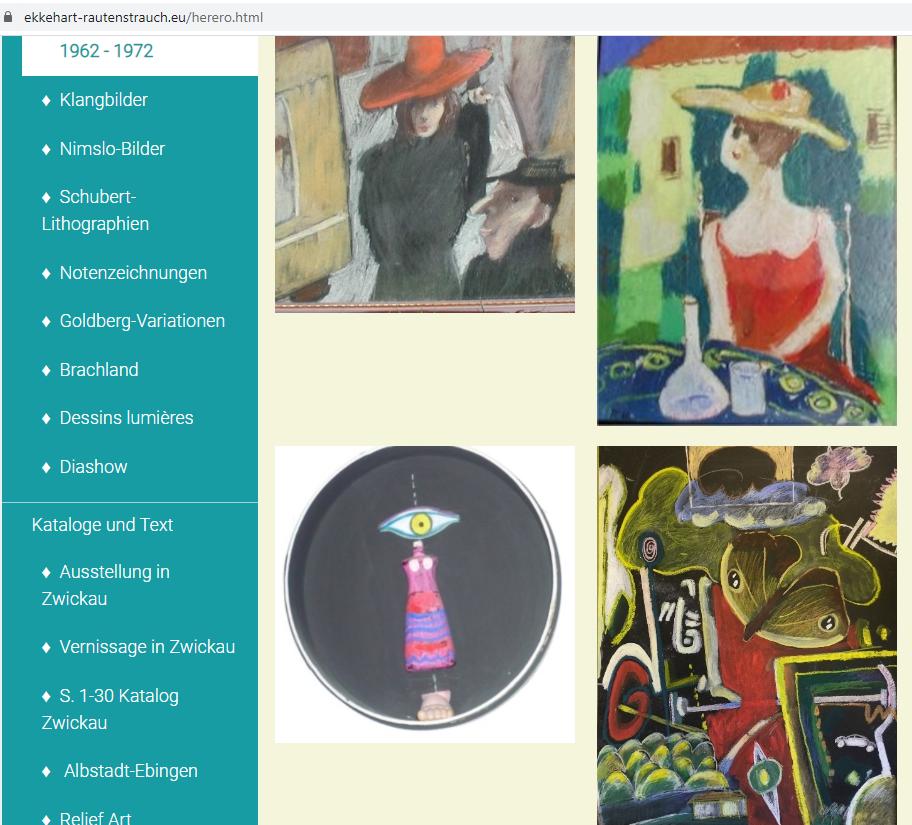Select Schubert-Lithographien in the sidebar
Screen dimensions: 912x825
[95, 210]
